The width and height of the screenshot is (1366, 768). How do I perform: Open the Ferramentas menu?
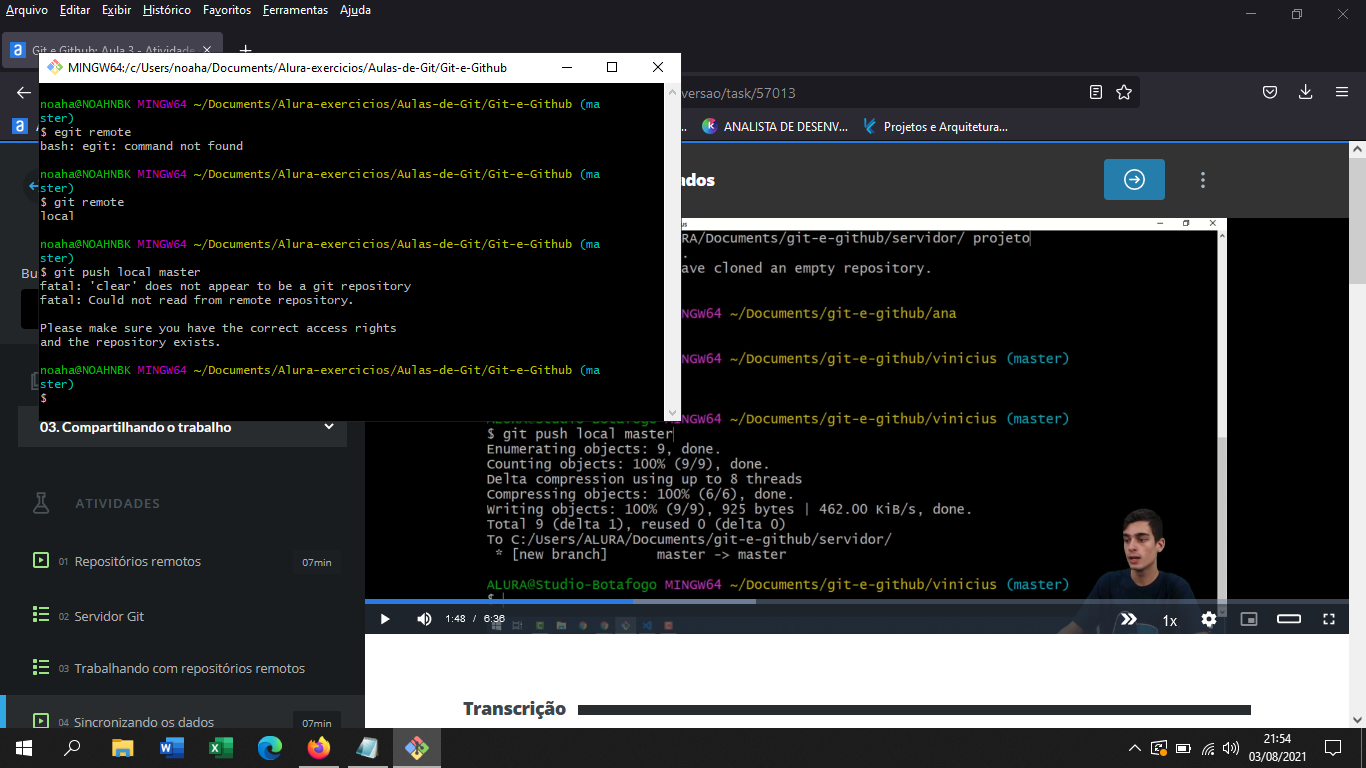(295, 10)
